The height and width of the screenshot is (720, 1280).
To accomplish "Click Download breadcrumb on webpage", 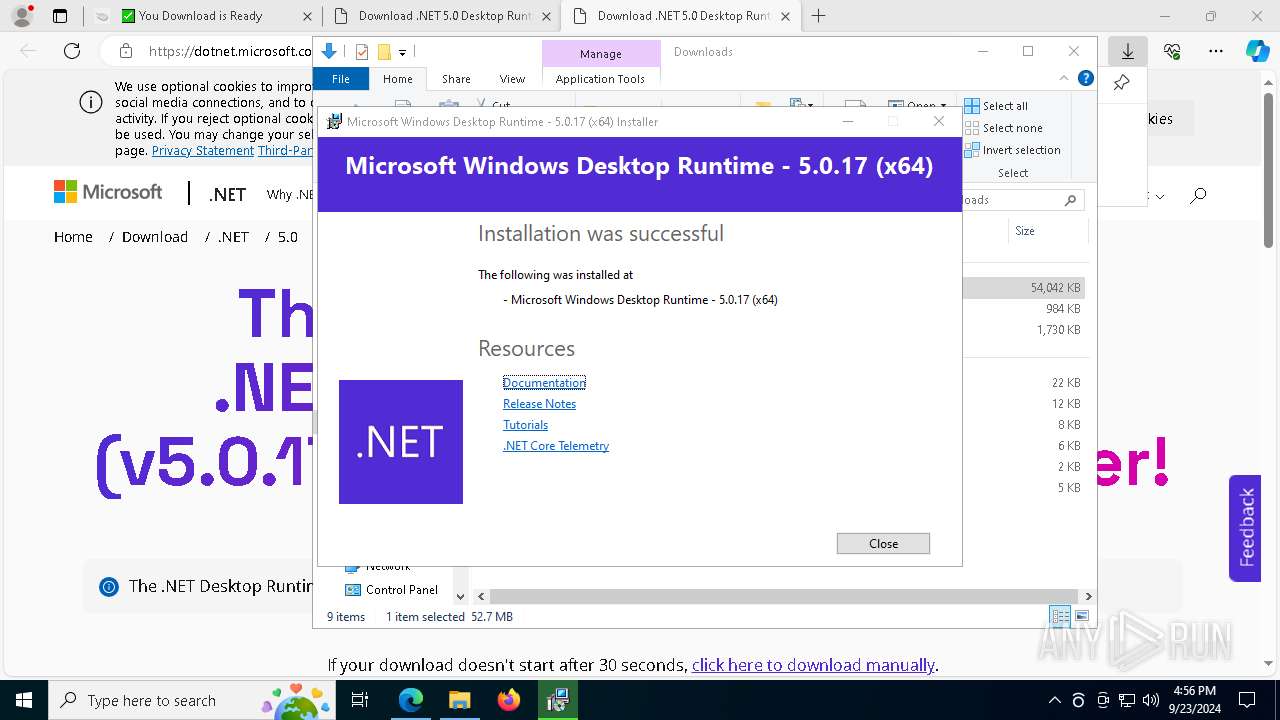I will 155,237.
